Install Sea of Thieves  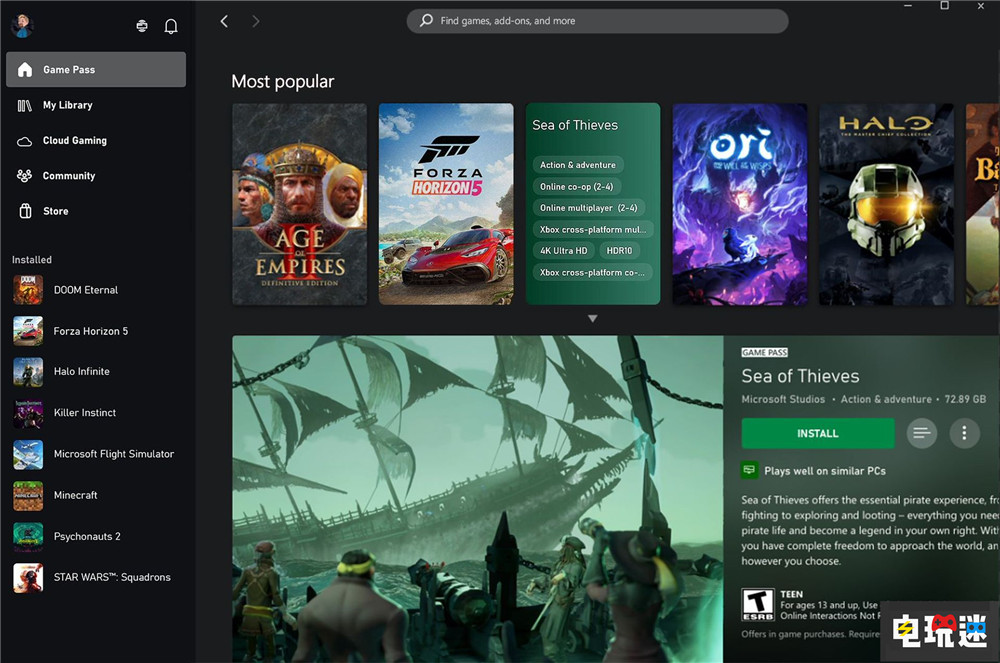coord(818,433)
